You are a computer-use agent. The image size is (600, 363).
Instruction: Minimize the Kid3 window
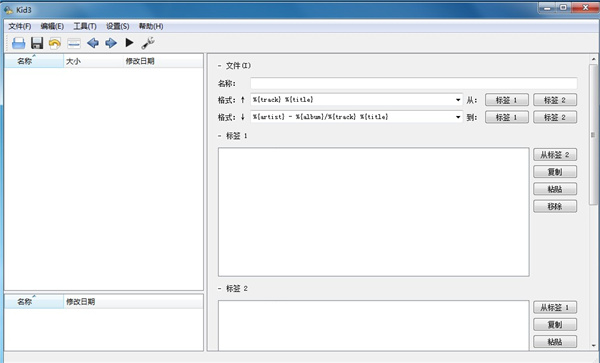547,8
